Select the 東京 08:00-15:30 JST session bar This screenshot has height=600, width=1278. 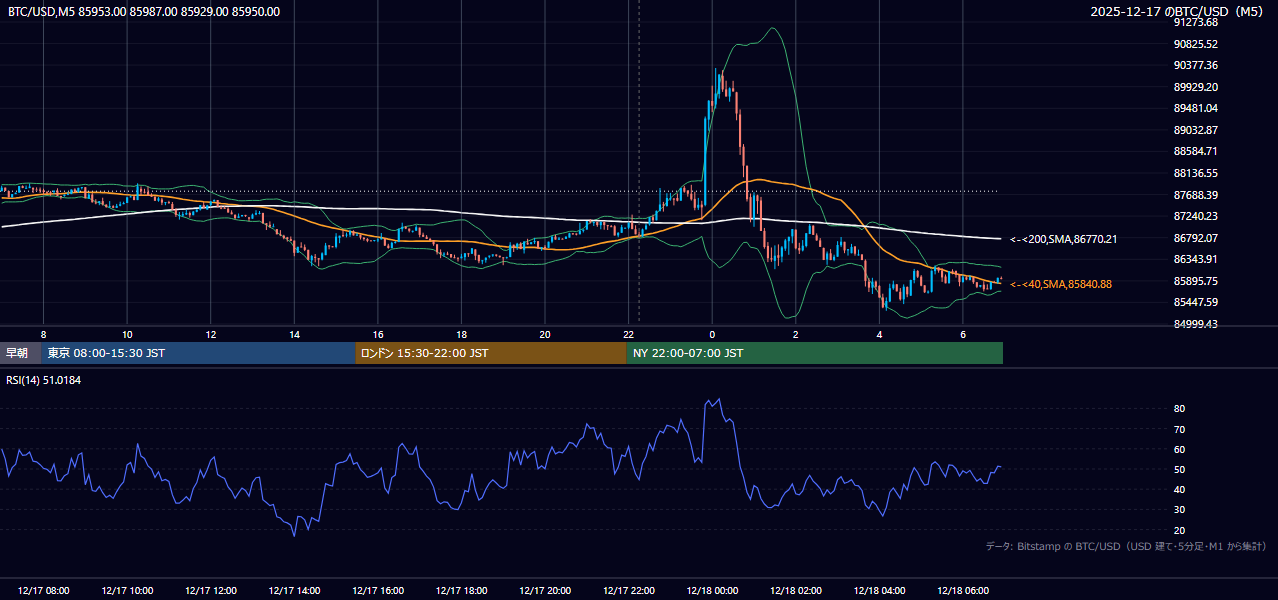pyautogui.click(x=198, y=353)
